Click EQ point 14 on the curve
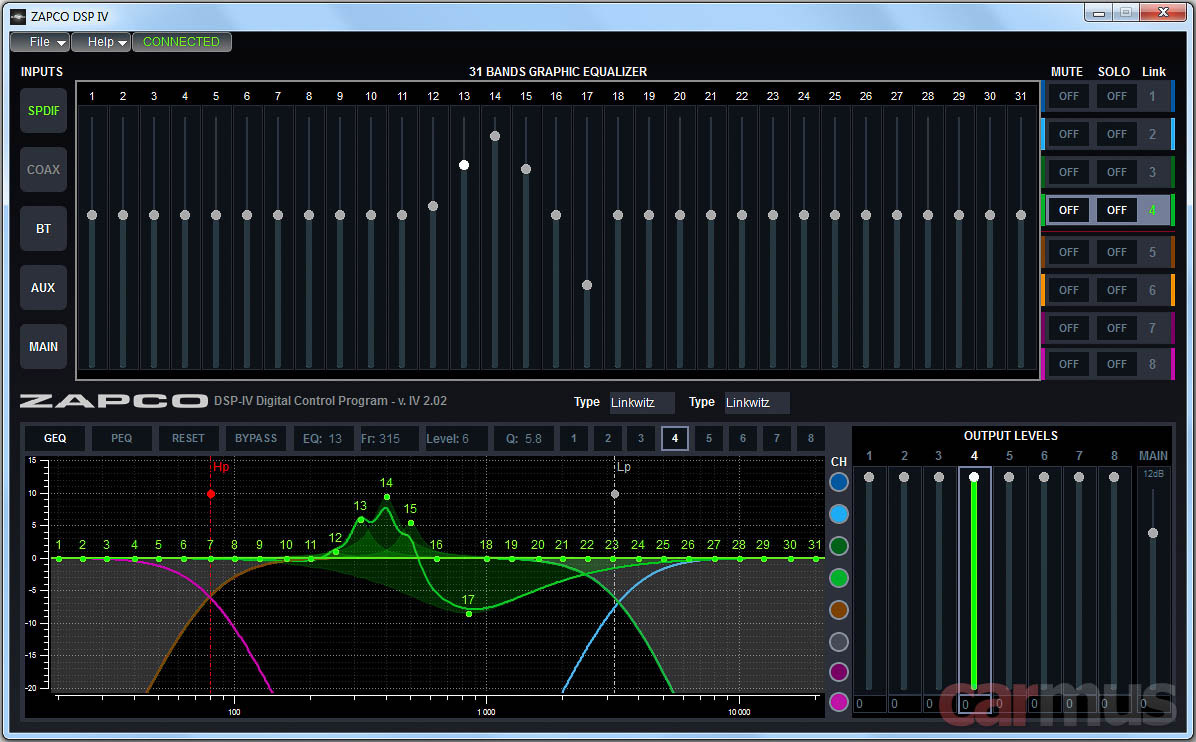Screen dimensions: 1196x742 387,497
